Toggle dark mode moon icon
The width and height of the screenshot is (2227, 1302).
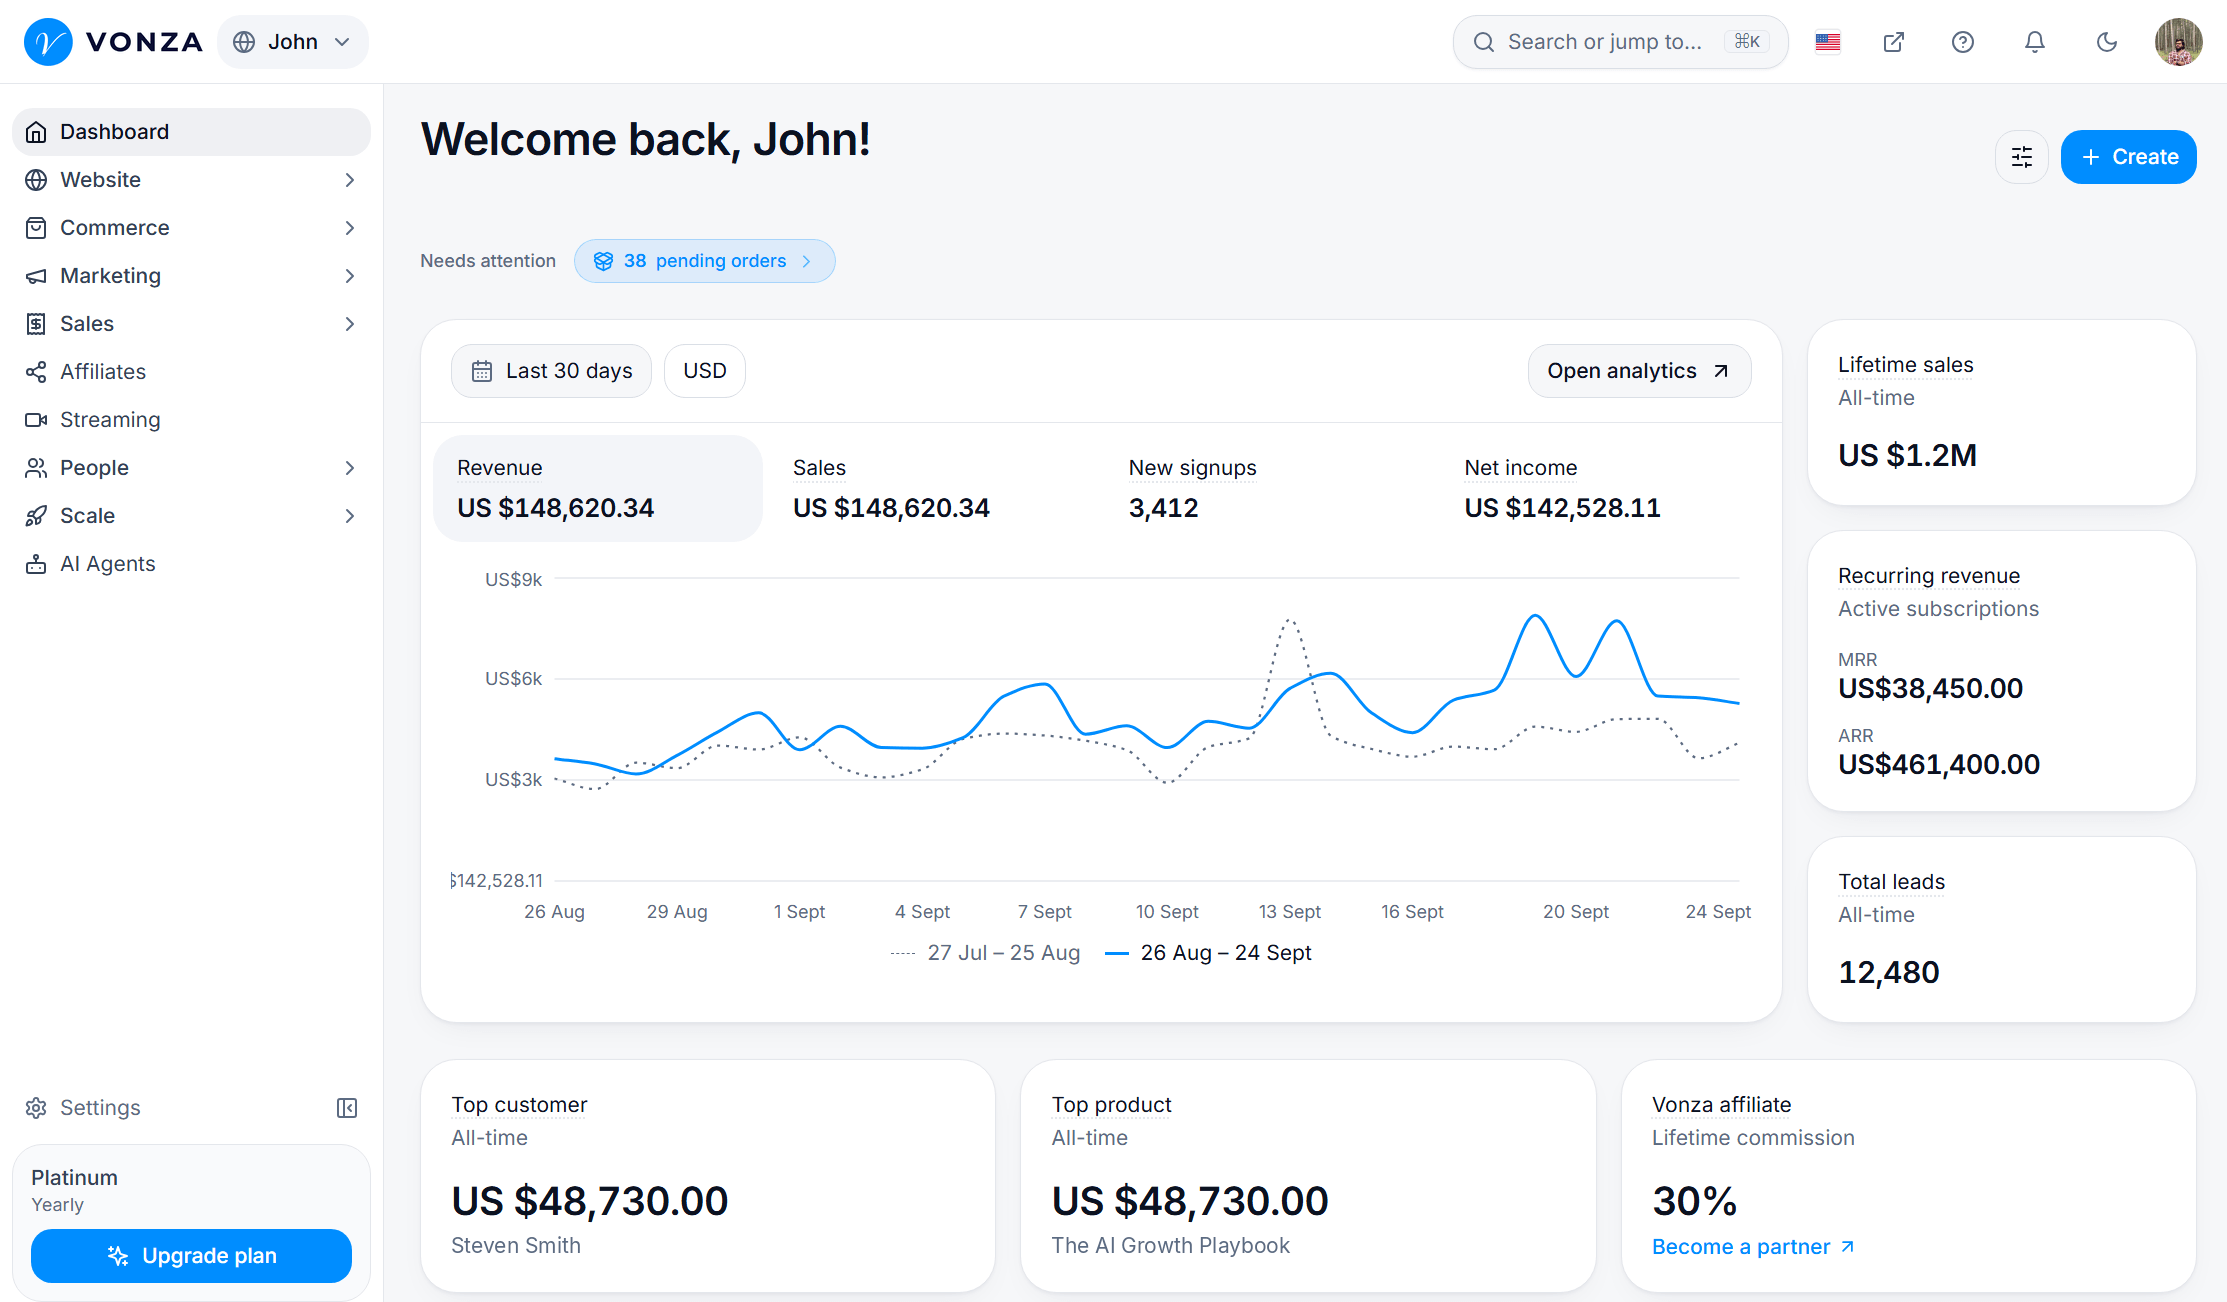click(x=2107, y=42)
